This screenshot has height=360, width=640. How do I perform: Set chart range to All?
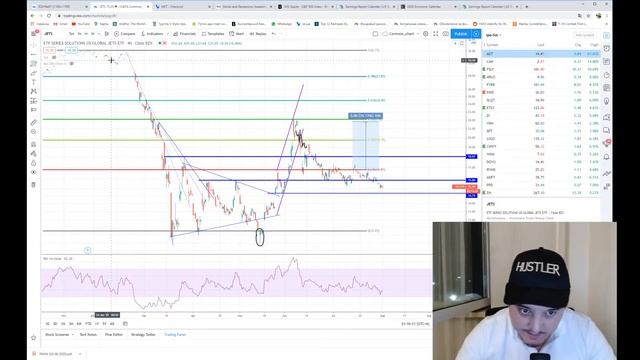click(x=112, y=324)
